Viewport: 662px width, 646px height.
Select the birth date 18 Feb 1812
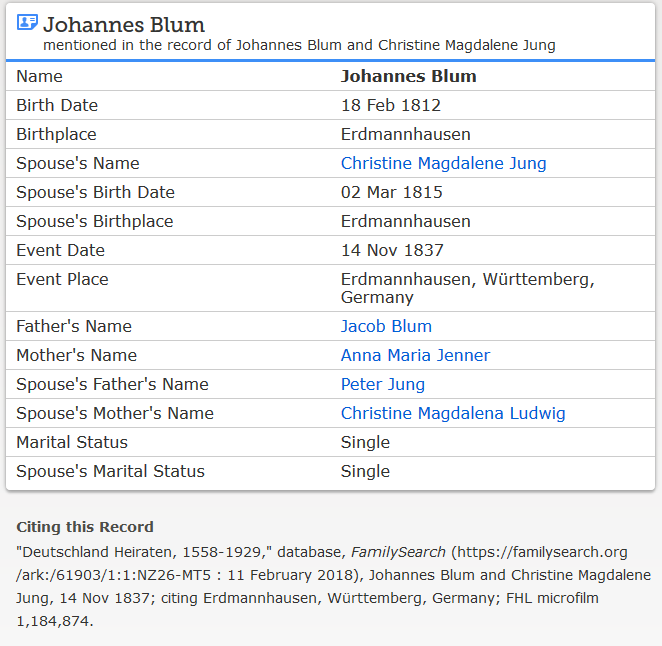(390, 105)
